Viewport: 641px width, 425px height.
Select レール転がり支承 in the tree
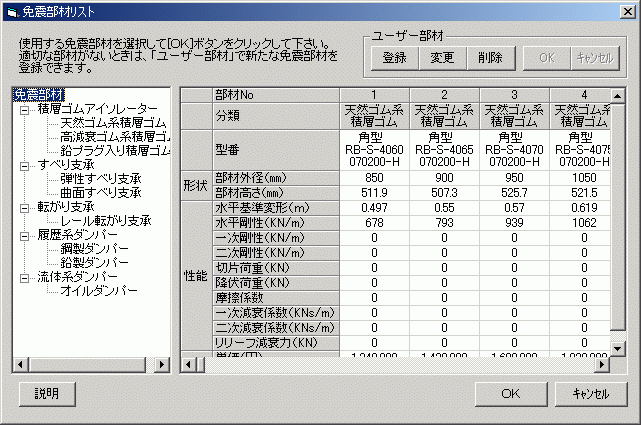pyautogui.click(x=105, y=221)
